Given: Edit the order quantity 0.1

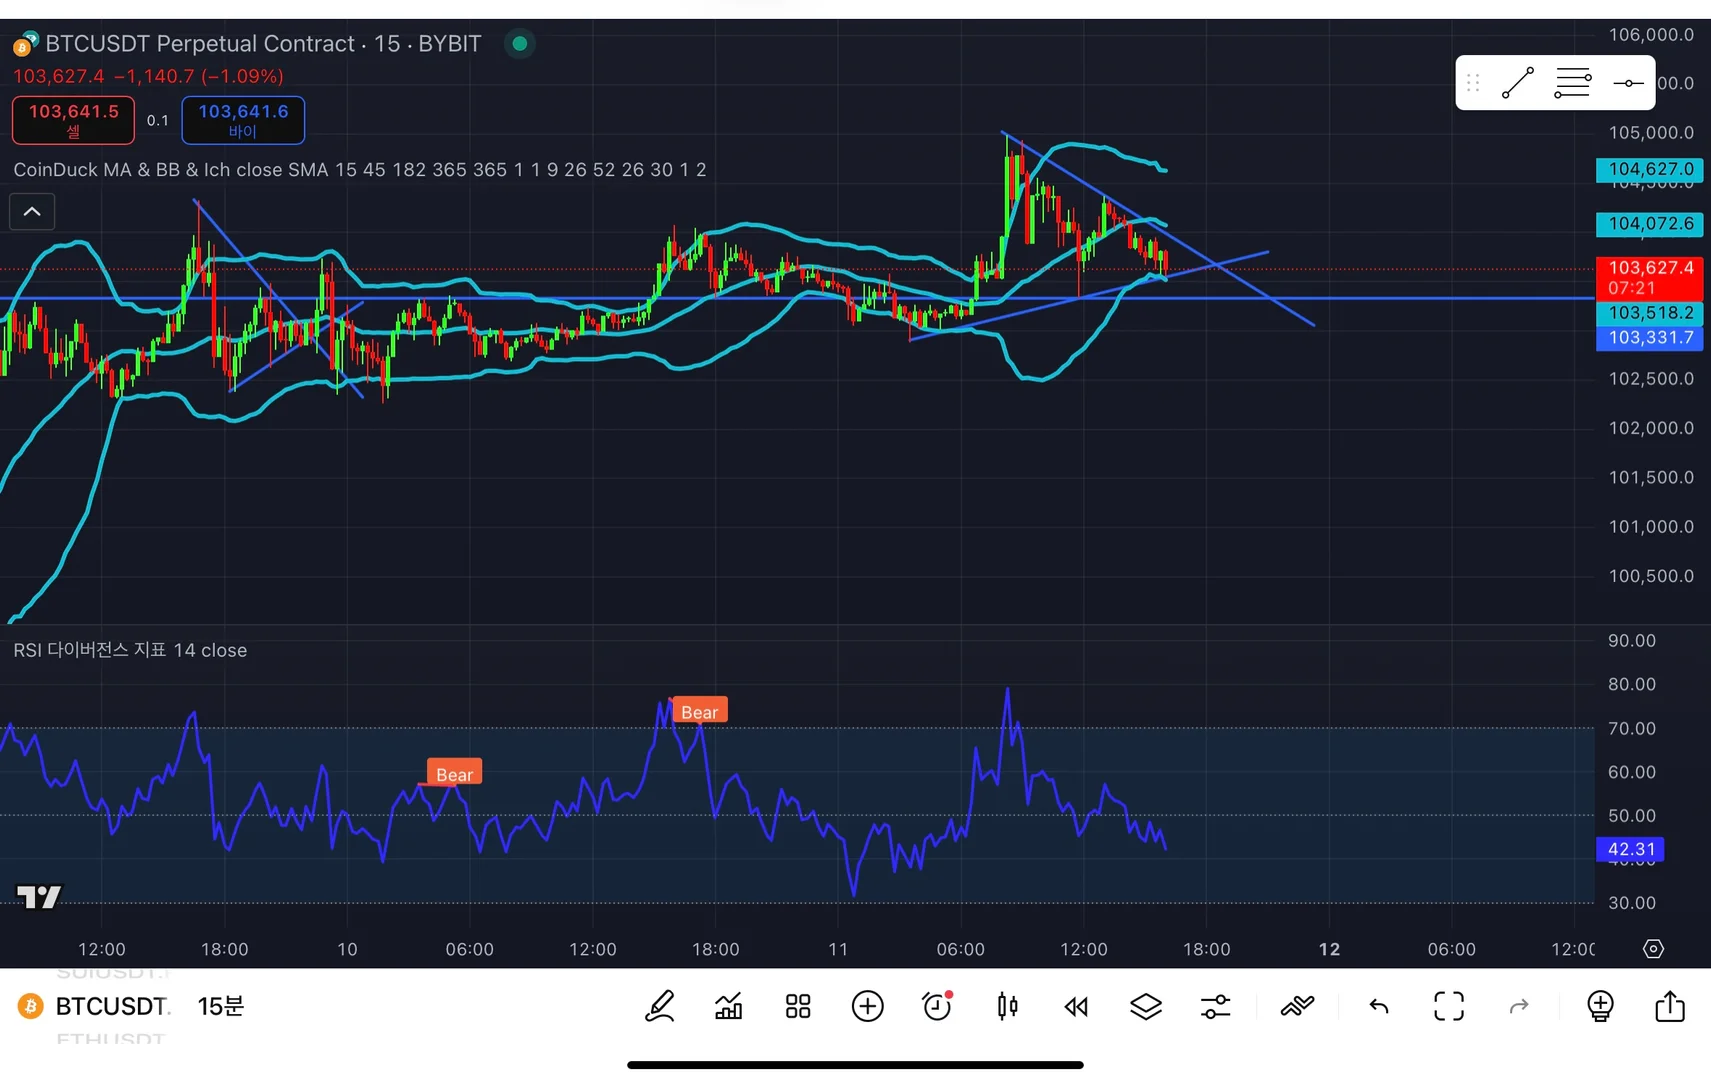Looking at the screenshot, I should [158, 120].
